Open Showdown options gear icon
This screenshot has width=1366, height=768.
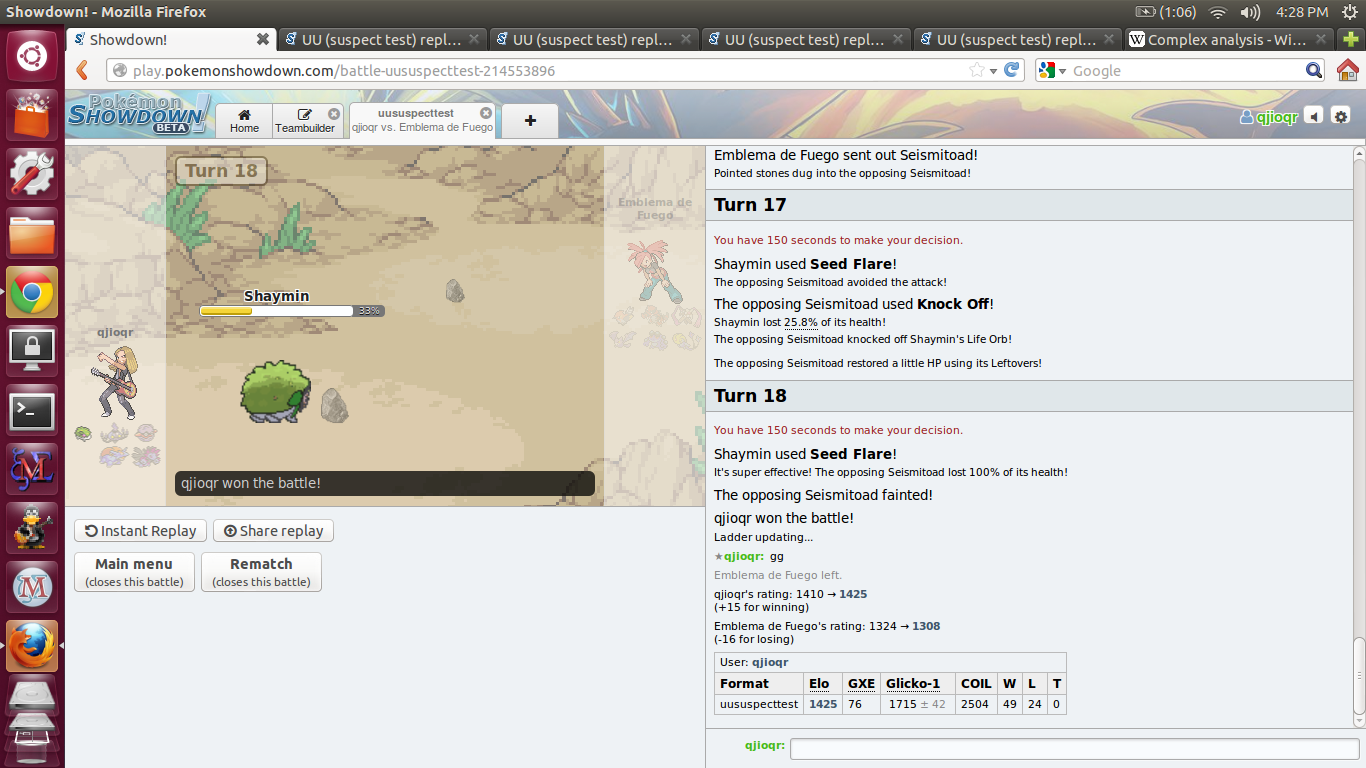click(1341, 116)
